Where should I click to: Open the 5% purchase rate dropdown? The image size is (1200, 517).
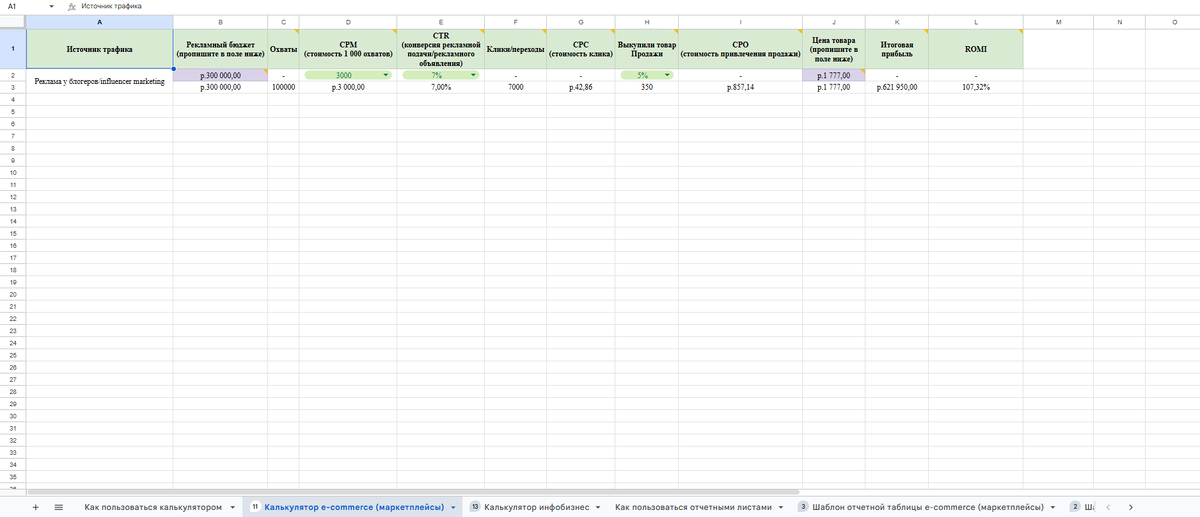click(647, 75)
